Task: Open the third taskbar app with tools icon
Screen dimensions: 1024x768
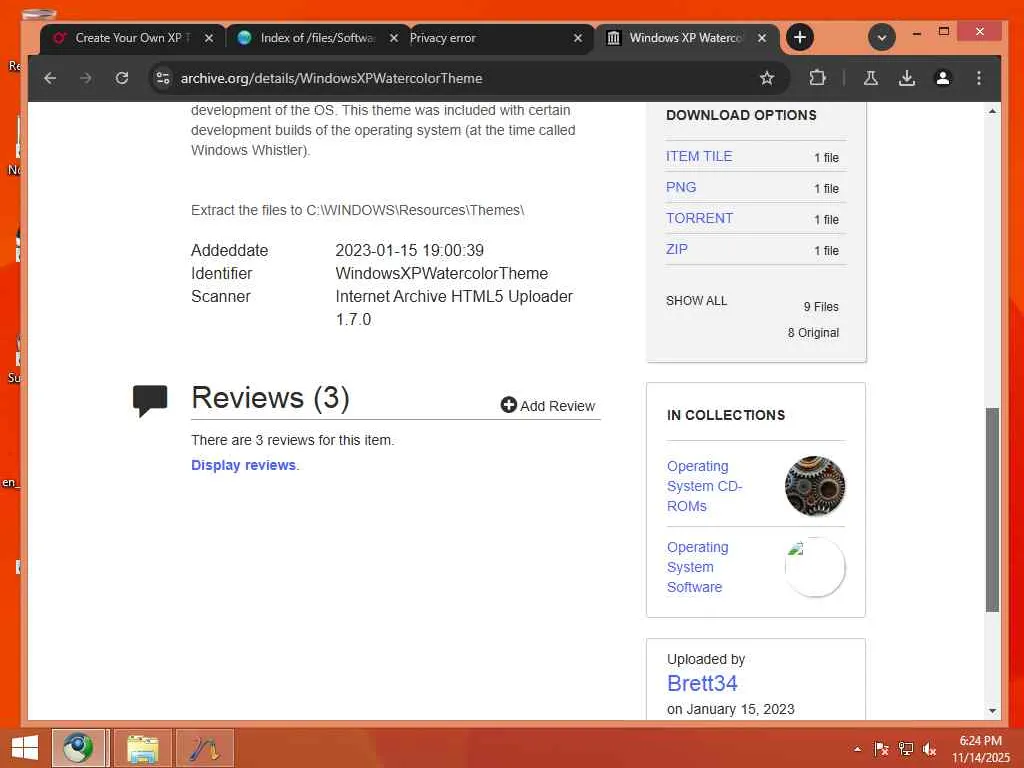Action: click(204, 748)
